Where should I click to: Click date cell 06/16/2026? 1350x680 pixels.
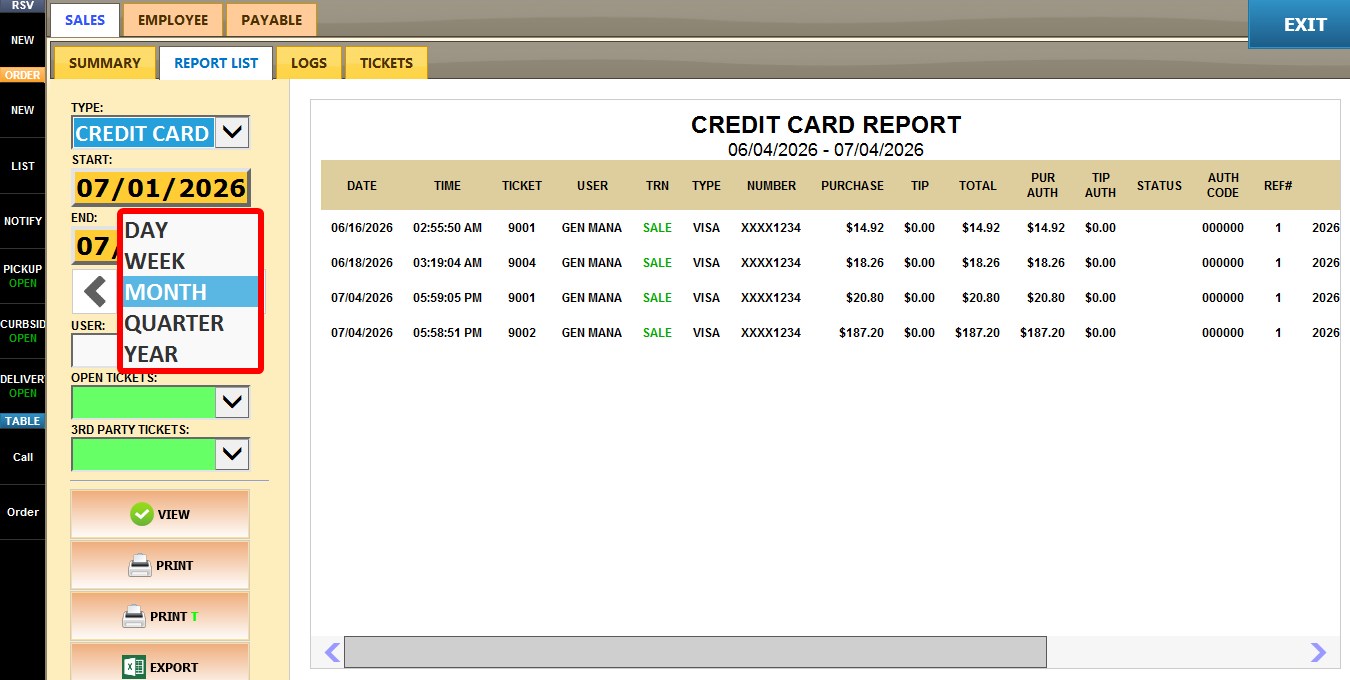[x=362, y=228]
